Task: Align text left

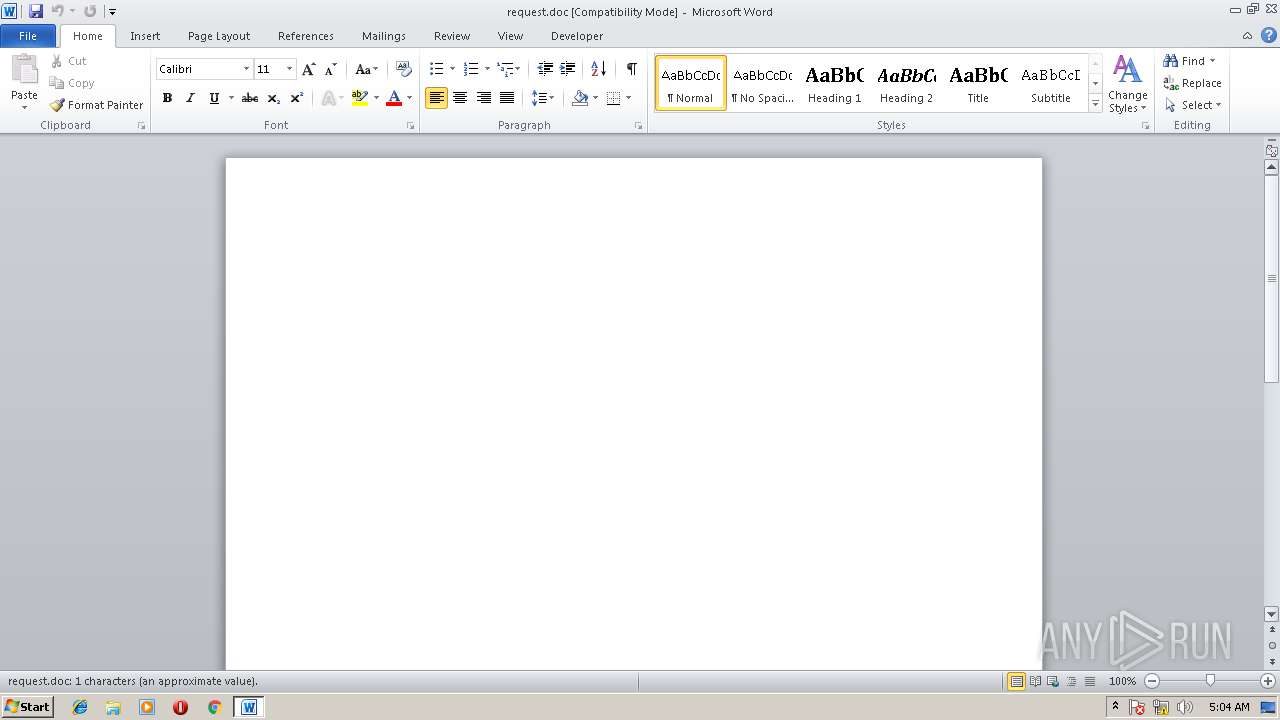Action: (x=436, y=98)
